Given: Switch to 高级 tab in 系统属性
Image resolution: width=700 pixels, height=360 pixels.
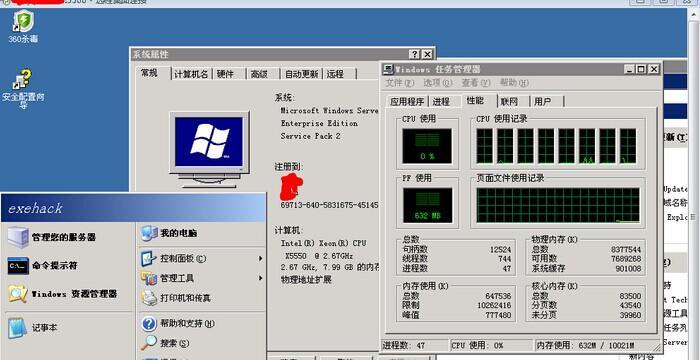Looking at the screenshot, I should (x=259, y=74).
